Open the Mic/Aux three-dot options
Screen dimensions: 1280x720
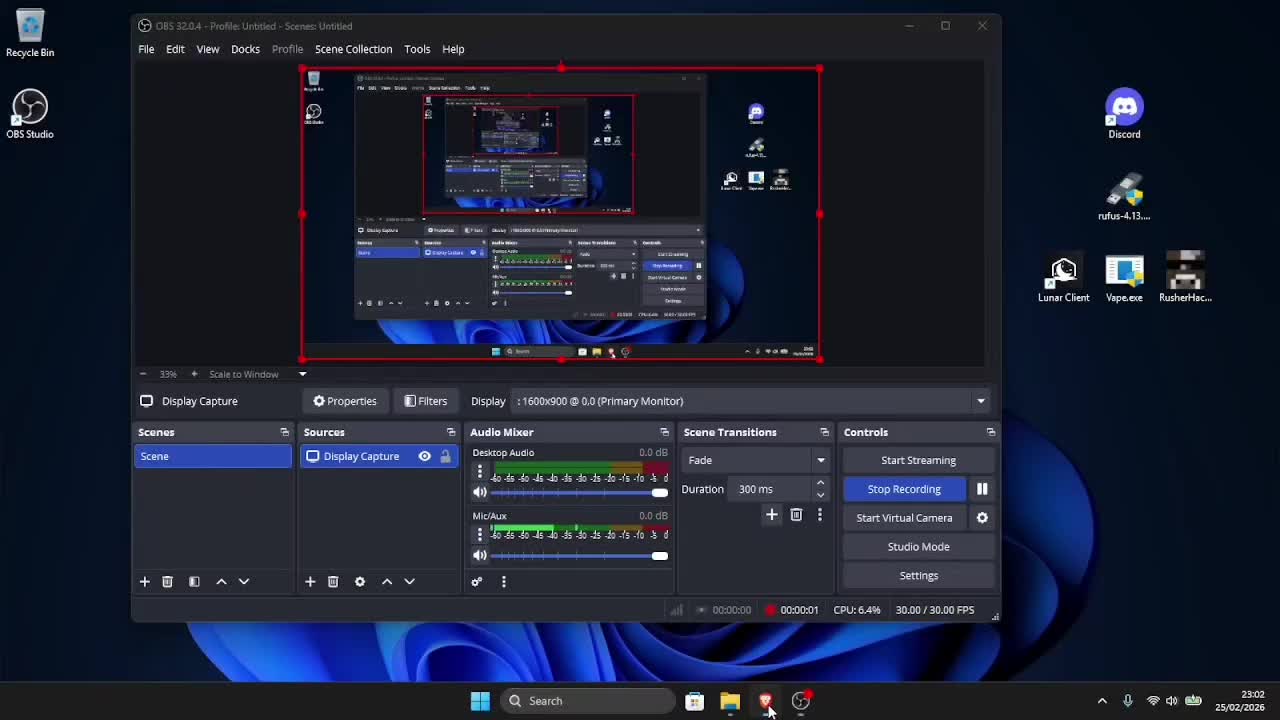coord(479,534)
